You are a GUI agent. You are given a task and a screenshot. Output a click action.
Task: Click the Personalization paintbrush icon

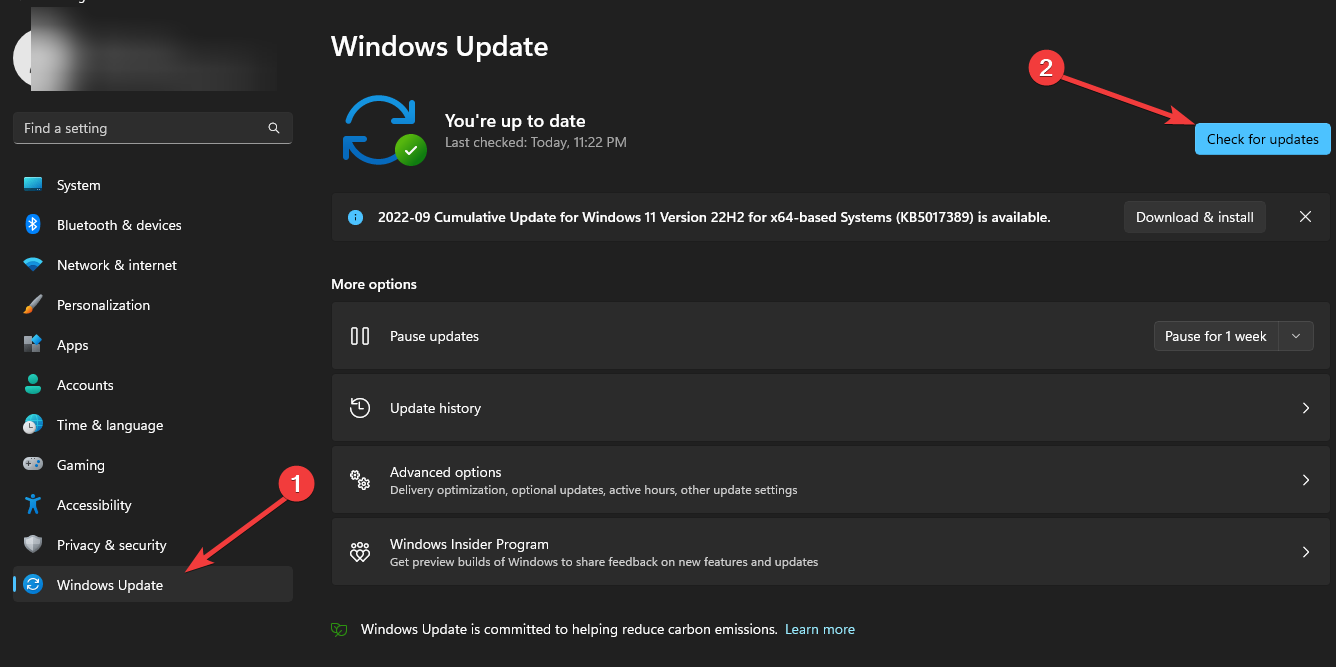[33, 305]
